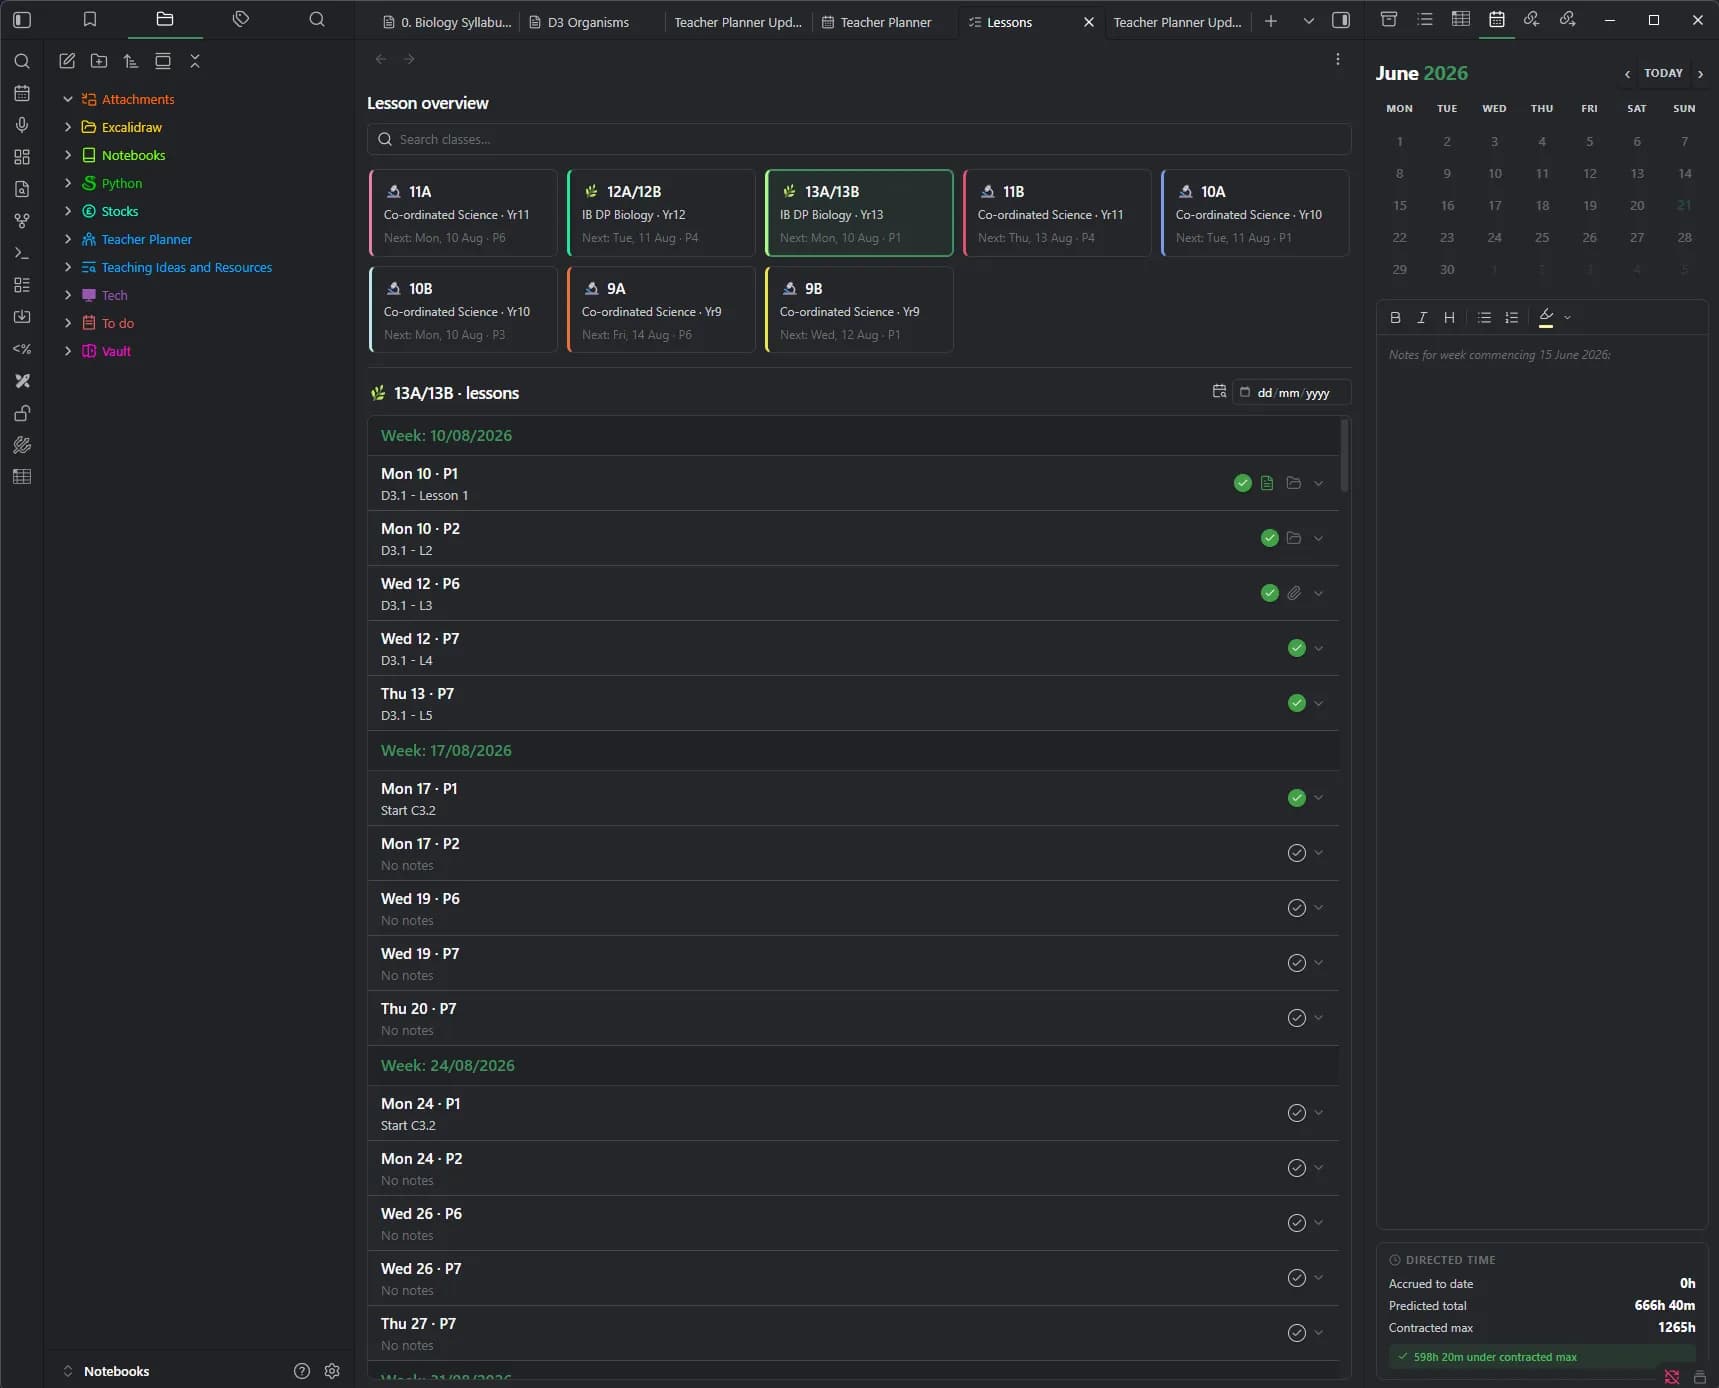This screenshot has width=1719, height=1388.
Task: Open the ribbon microphone recorder icon
Action: 22,125
